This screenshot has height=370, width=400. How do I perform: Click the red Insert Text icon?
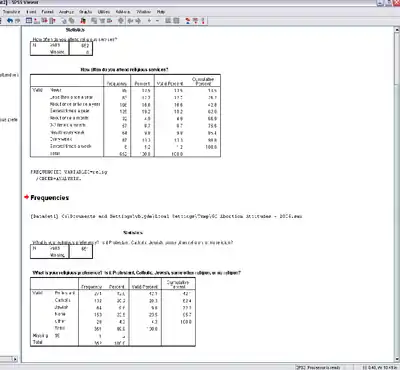tap(203, 21)
